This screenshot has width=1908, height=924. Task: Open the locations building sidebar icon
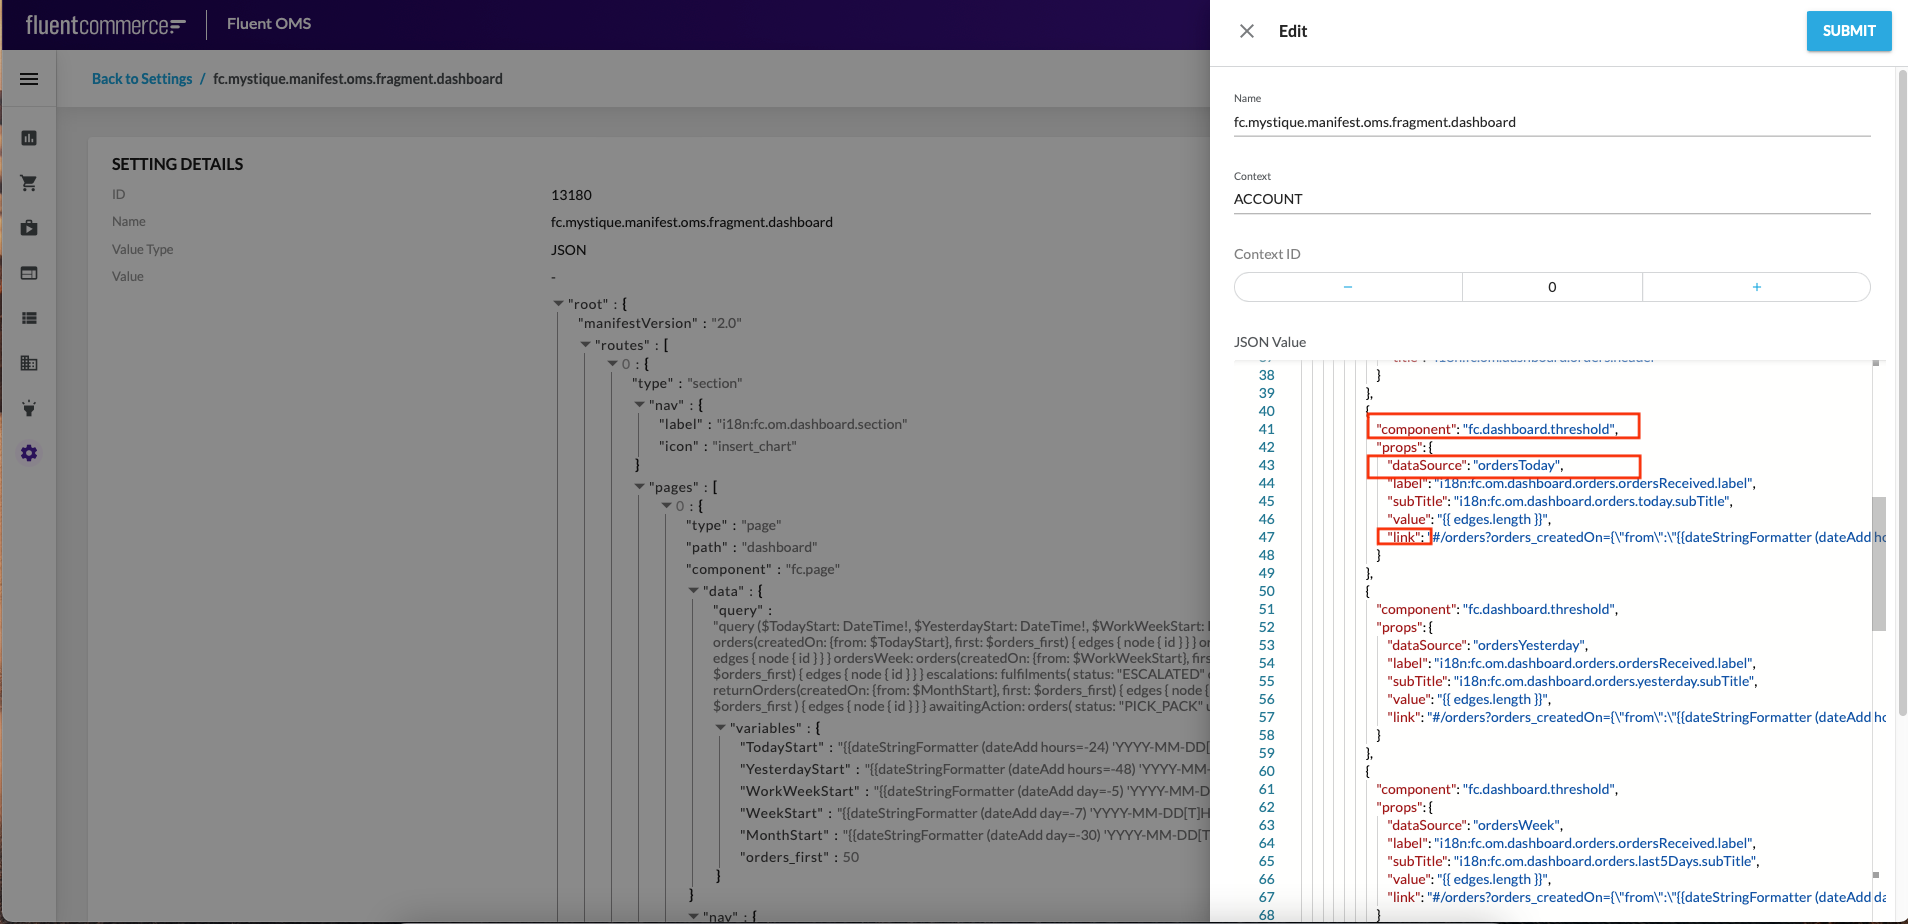coord(29,363)
